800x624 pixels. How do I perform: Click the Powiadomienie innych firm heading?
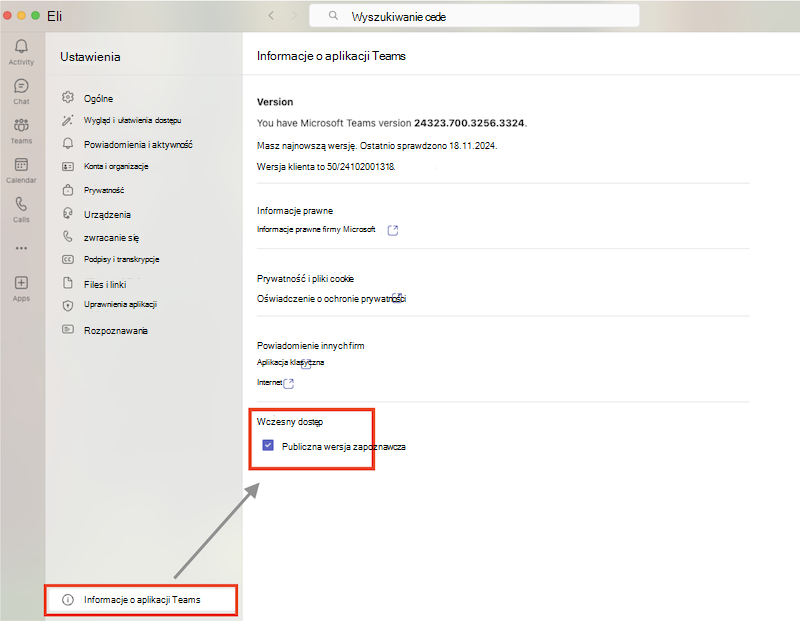[x=310, y=345]
